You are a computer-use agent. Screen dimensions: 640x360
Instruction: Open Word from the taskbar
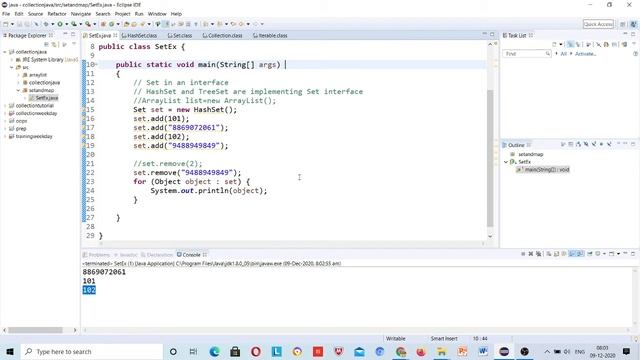483,351
